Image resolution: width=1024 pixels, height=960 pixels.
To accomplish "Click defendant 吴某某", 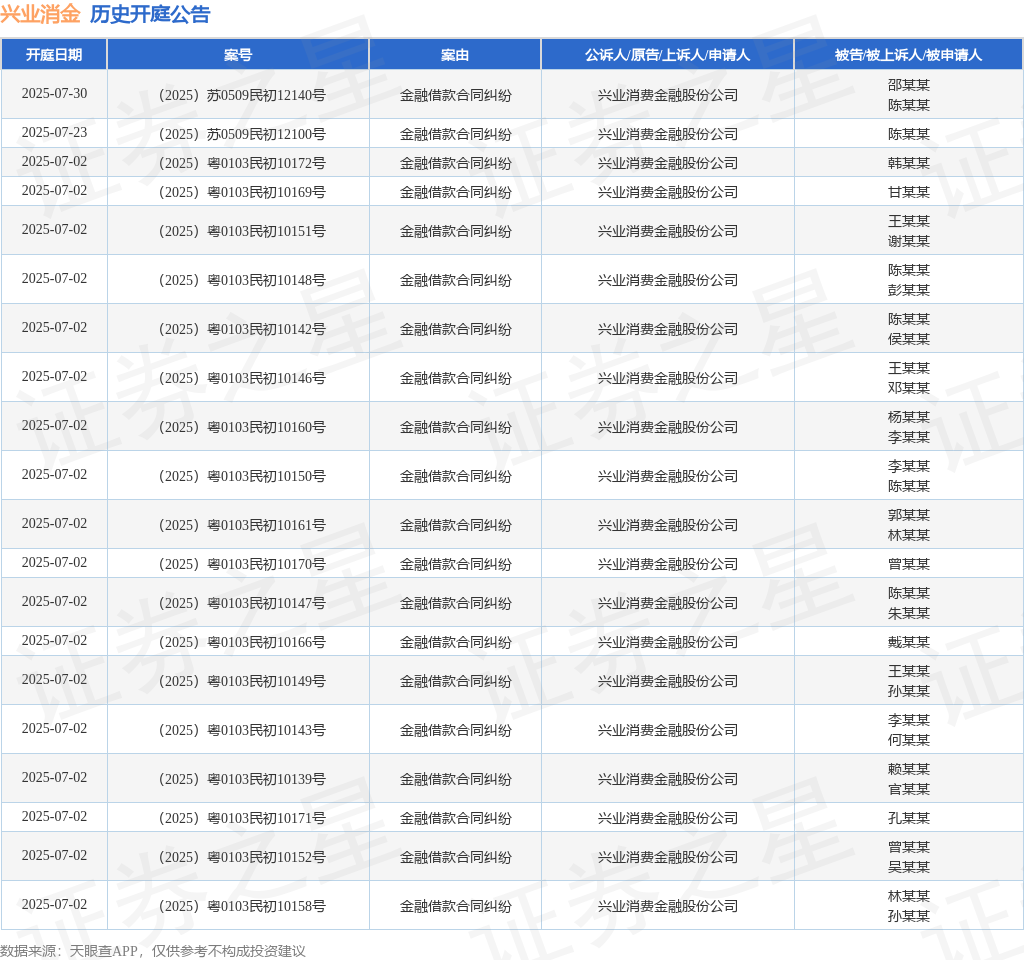I will coord(908,867).
